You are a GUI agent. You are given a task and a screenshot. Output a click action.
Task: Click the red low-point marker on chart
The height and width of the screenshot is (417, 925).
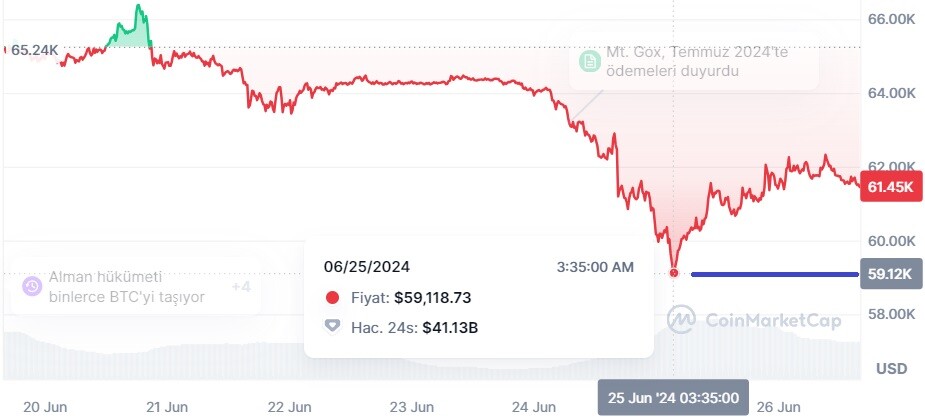click(x=674, y=272)
